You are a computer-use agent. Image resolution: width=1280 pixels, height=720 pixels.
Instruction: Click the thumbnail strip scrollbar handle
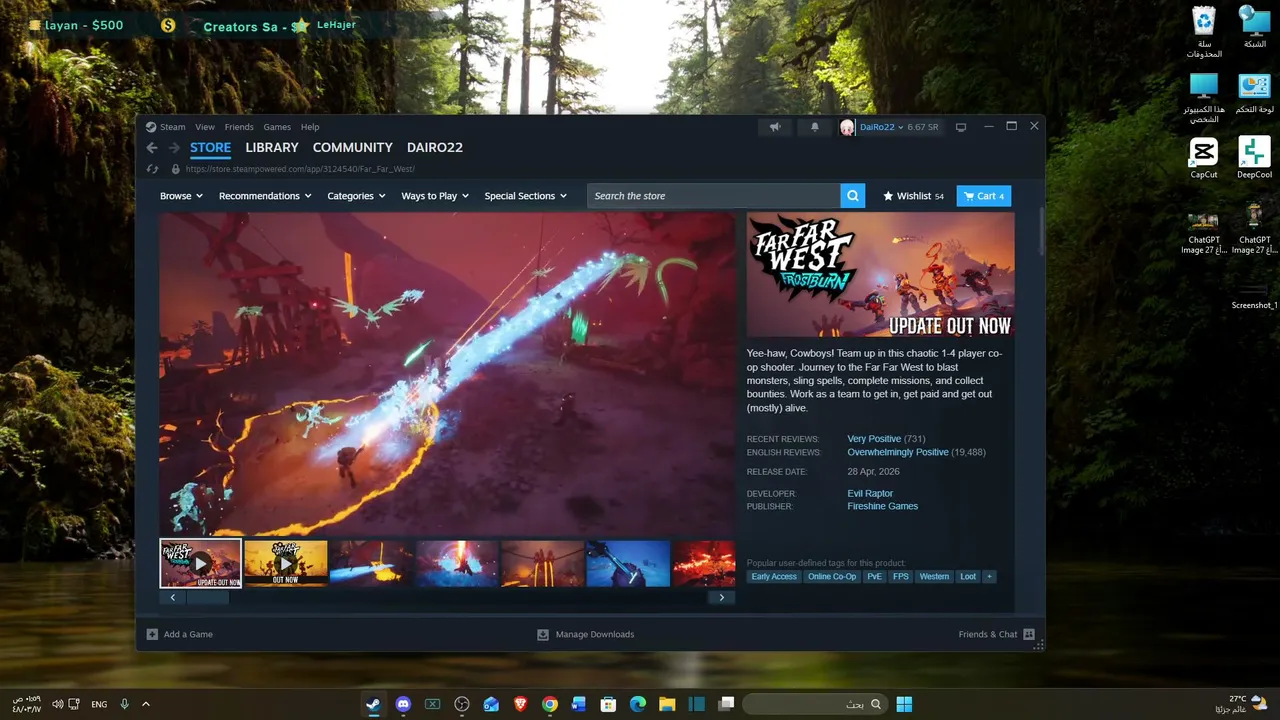click(x=207, y=597)
